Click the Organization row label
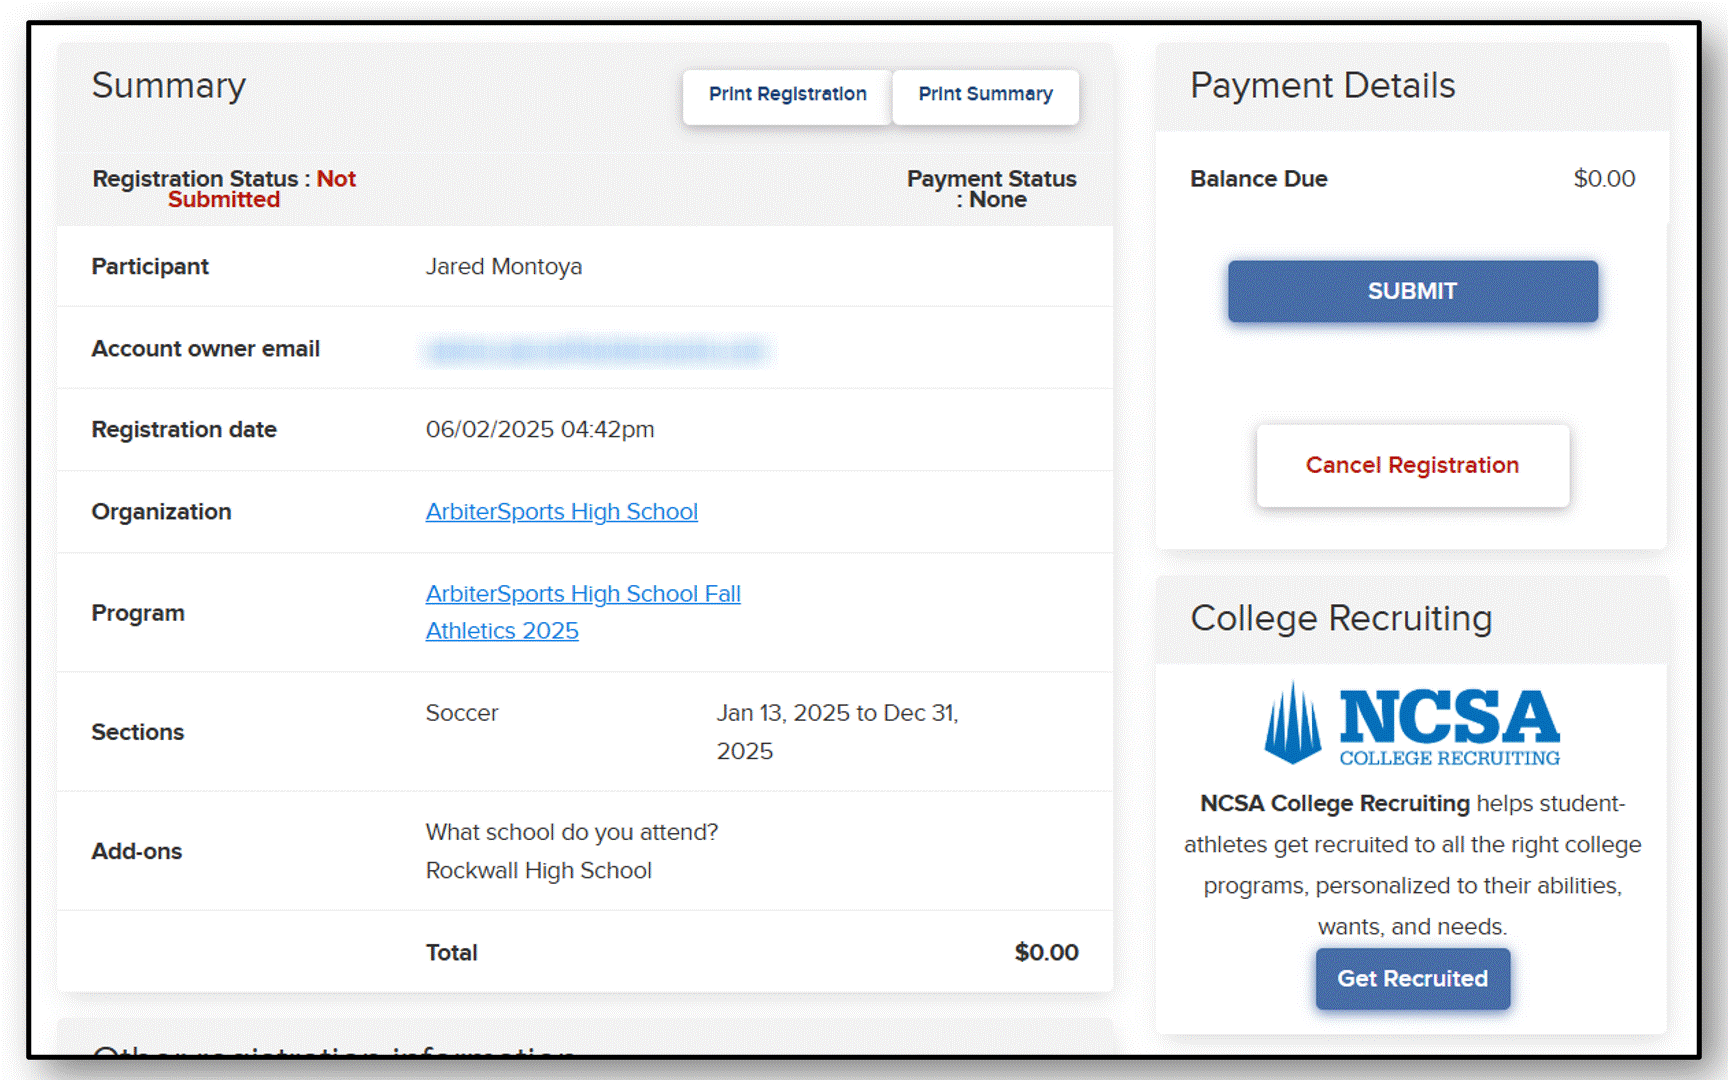Image resolution: width=1728 pixels, height=1080 pixels. click(x=161, y=511)
